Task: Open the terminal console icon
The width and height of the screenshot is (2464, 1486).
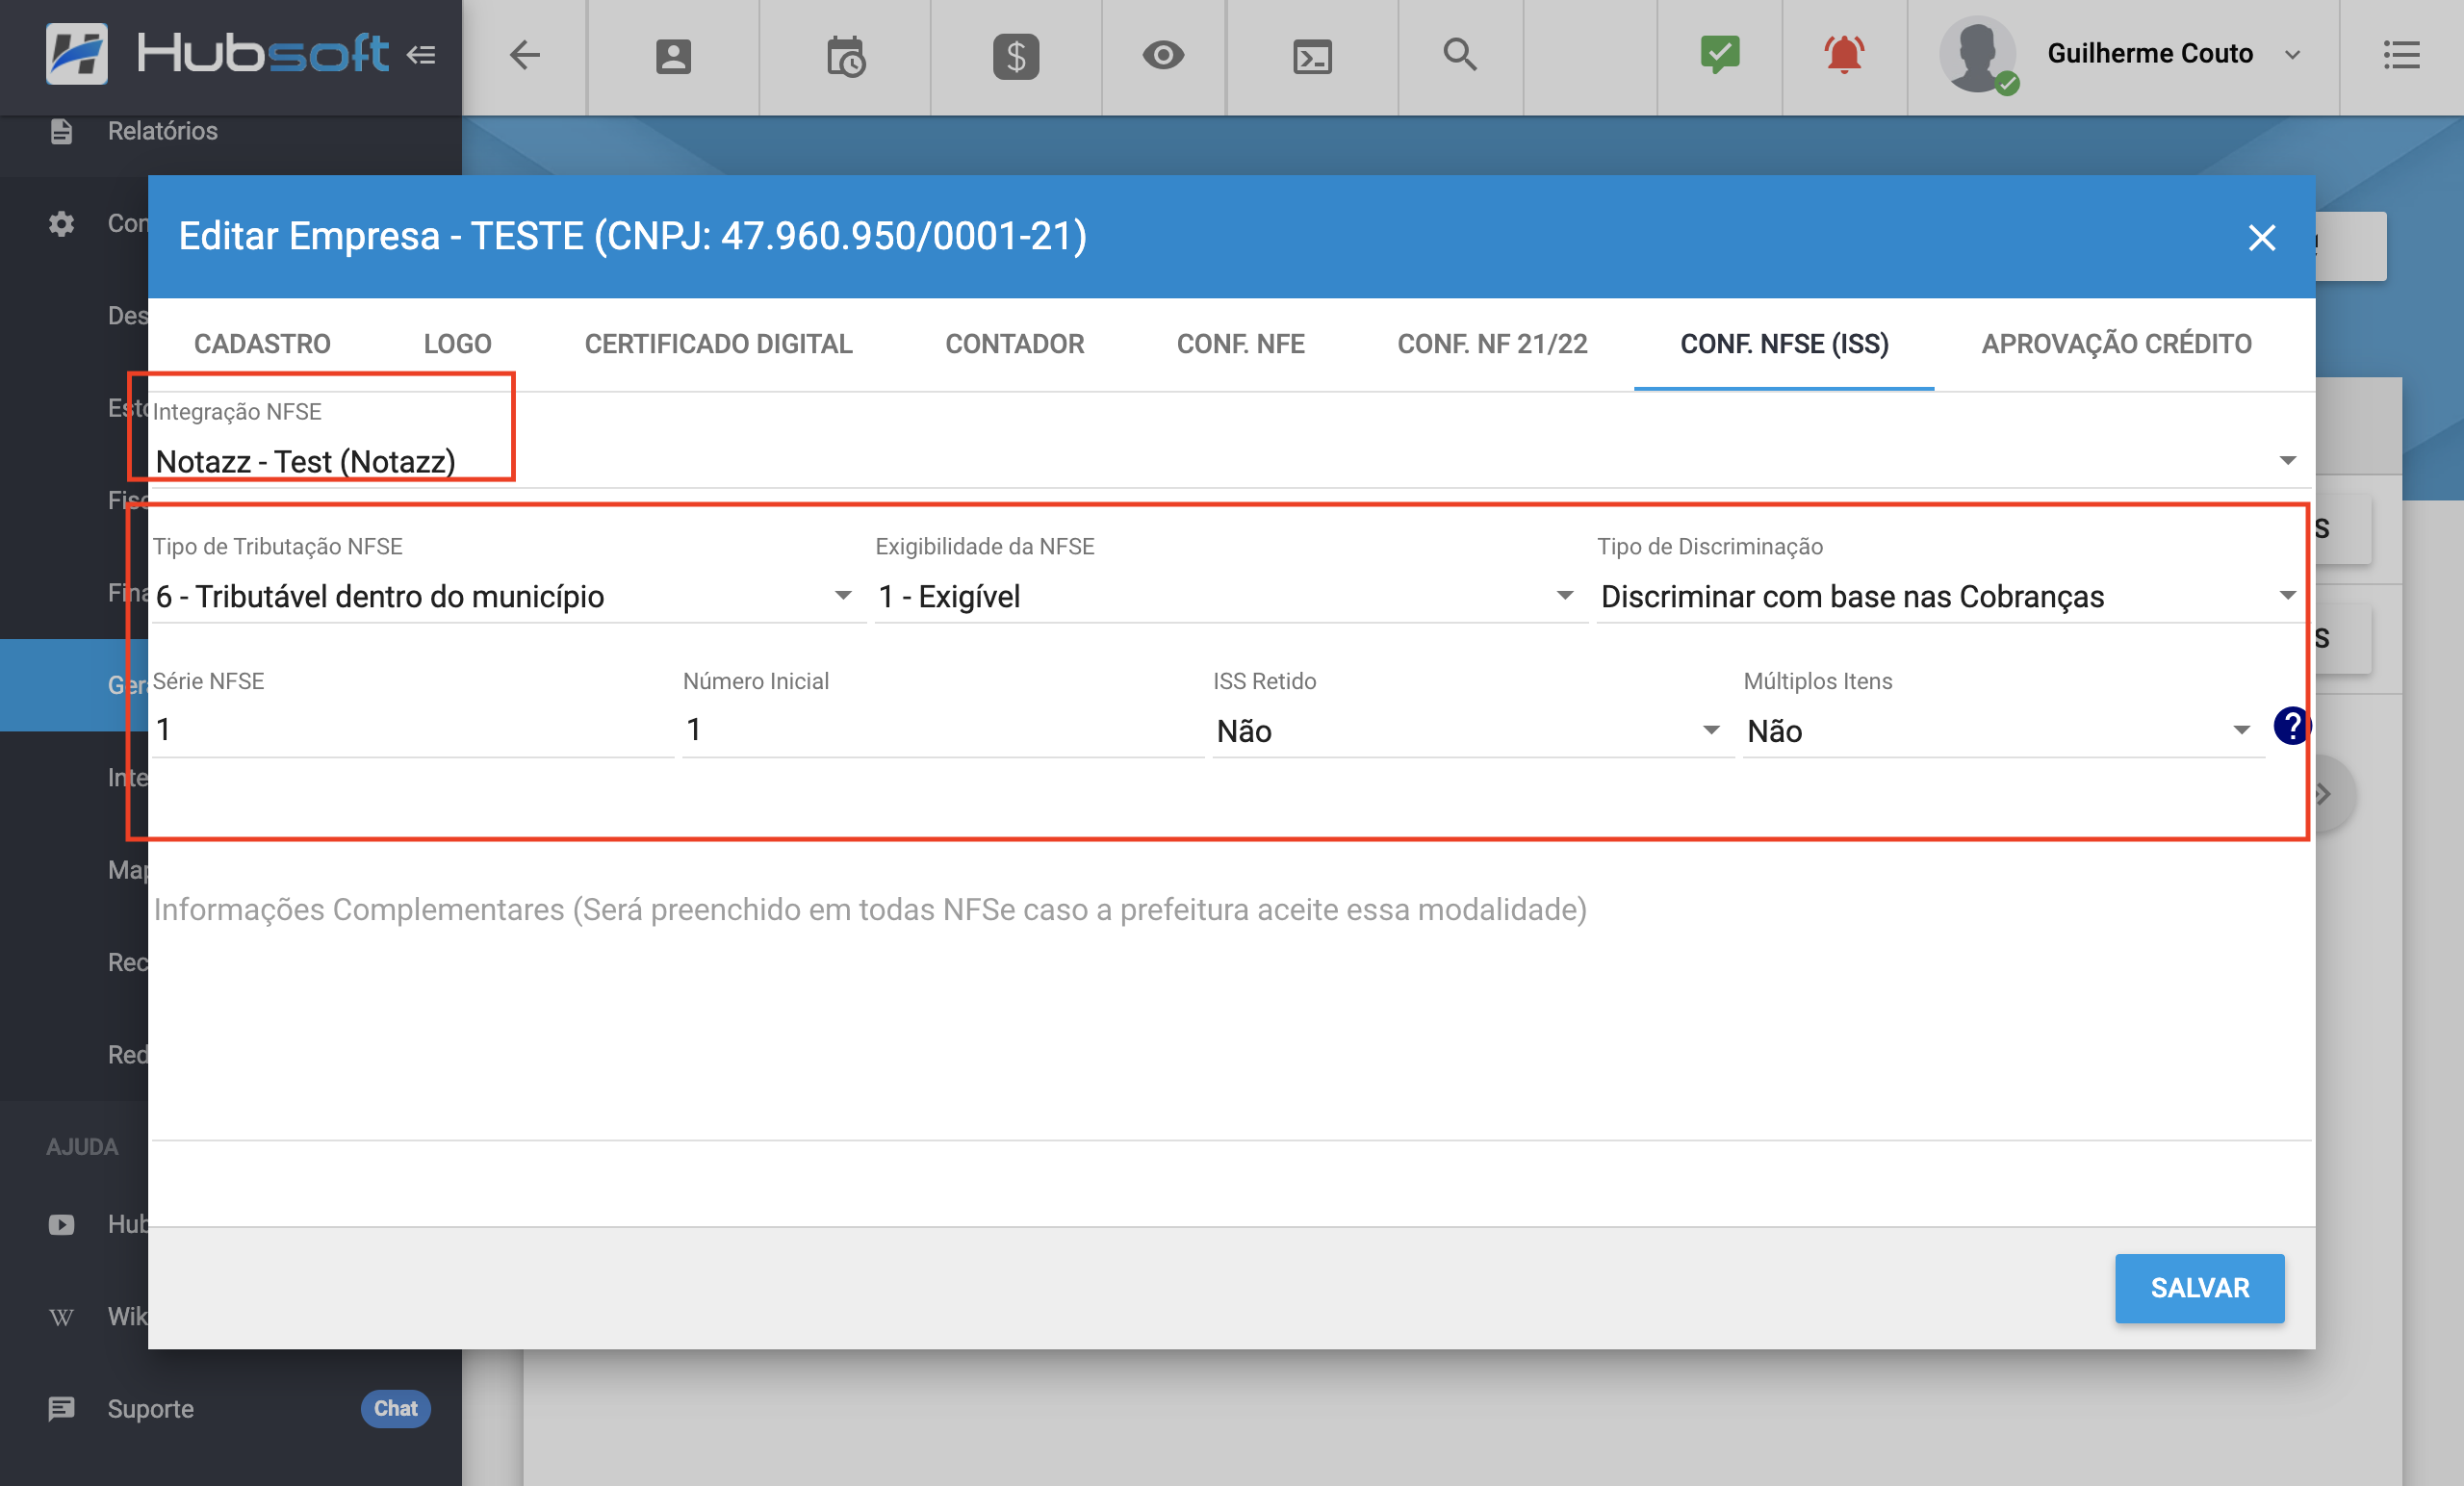Action: pos(1310,56)
